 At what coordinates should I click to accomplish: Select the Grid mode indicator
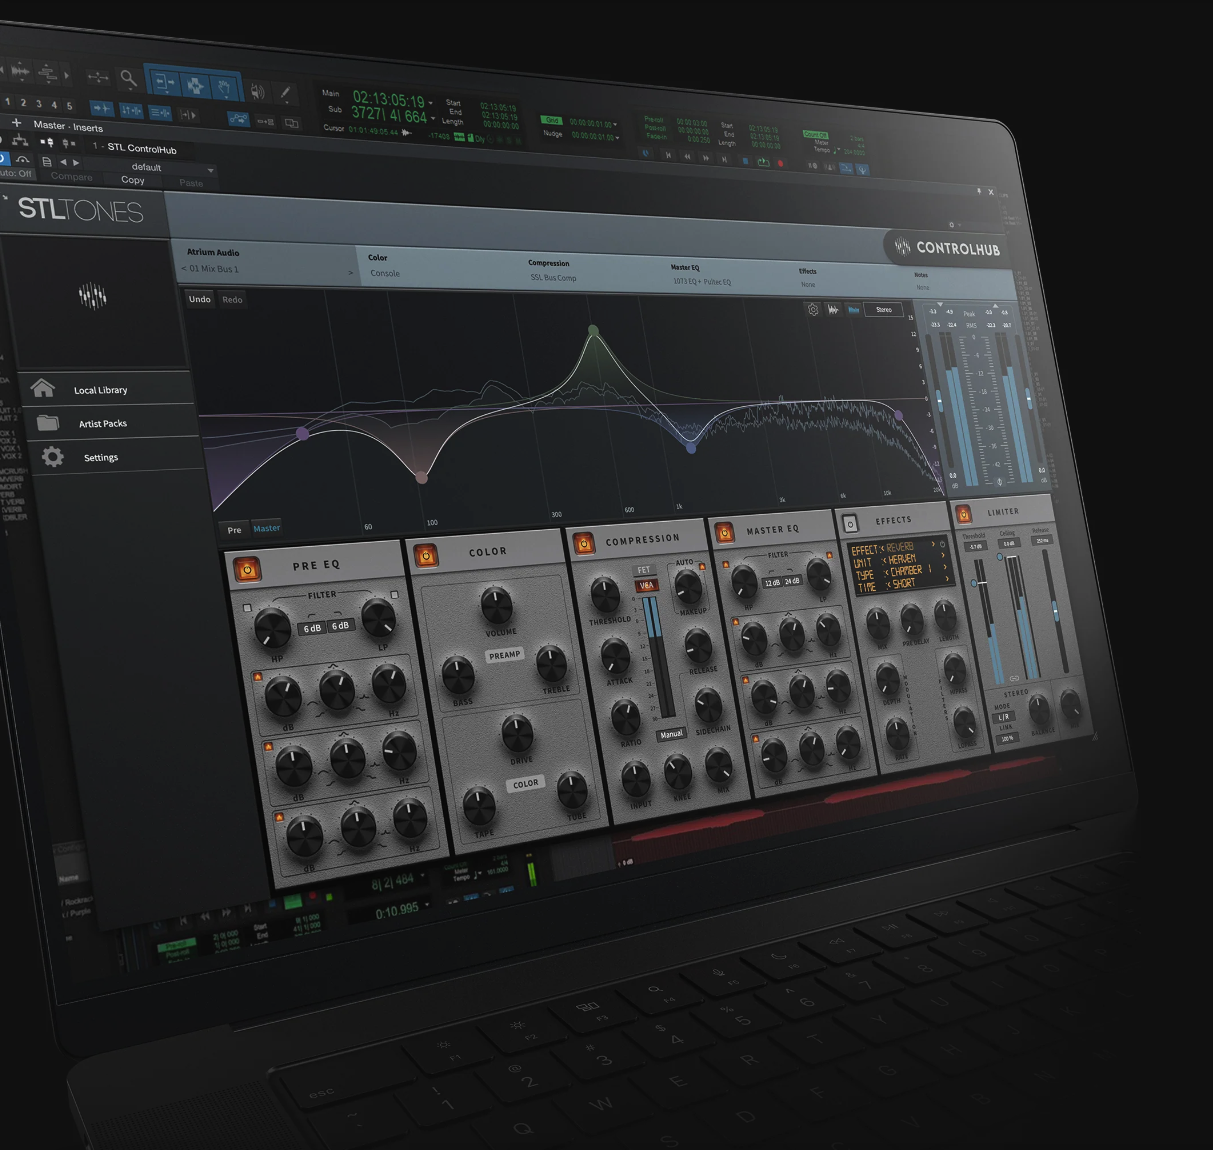(x=552, y=120)
